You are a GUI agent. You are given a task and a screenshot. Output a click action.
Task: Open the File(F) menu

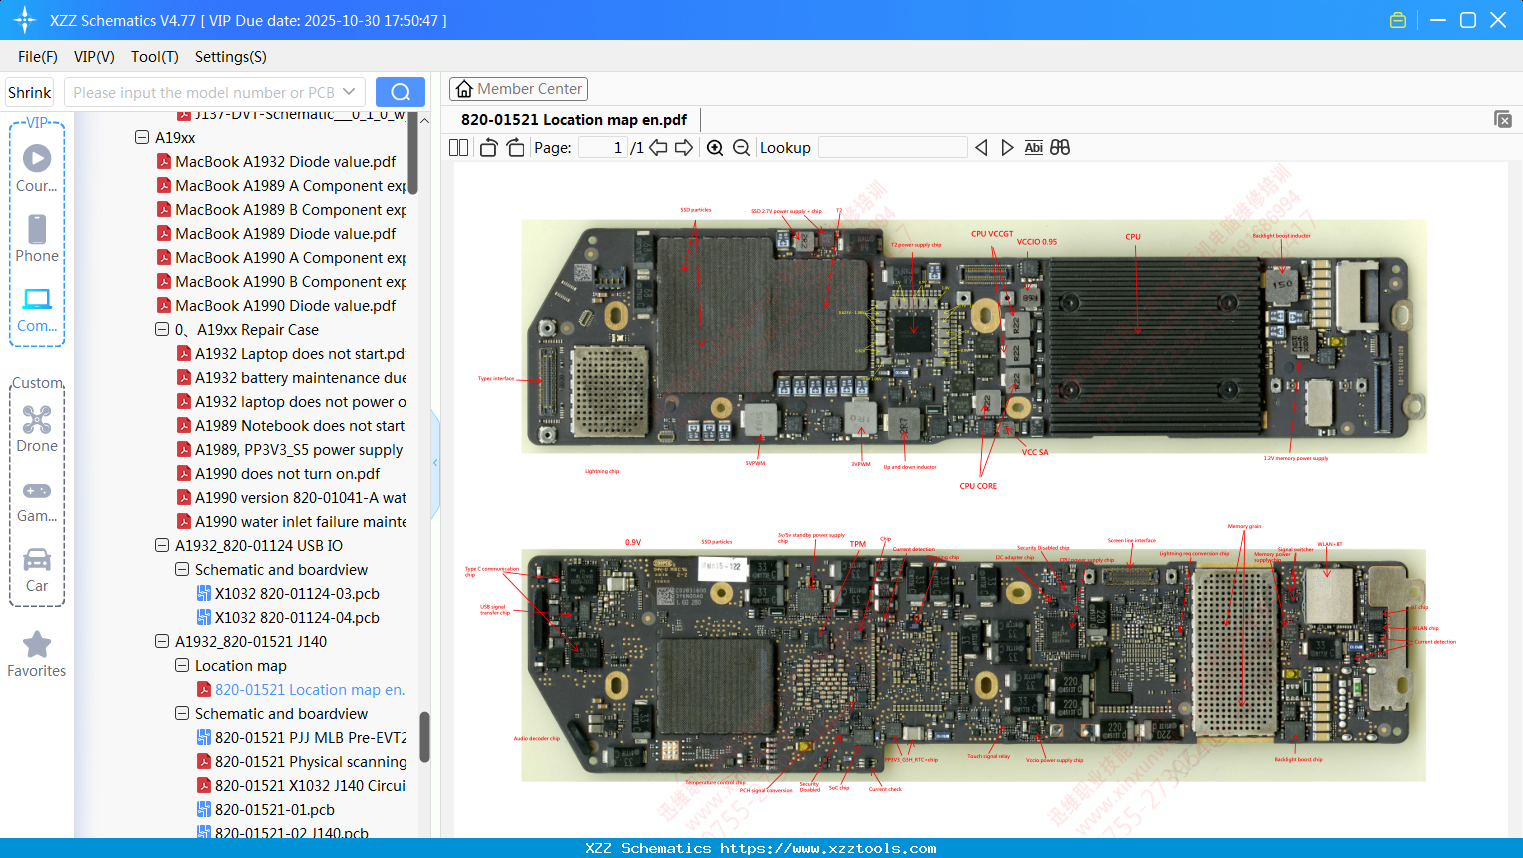(x=38, y=57)
